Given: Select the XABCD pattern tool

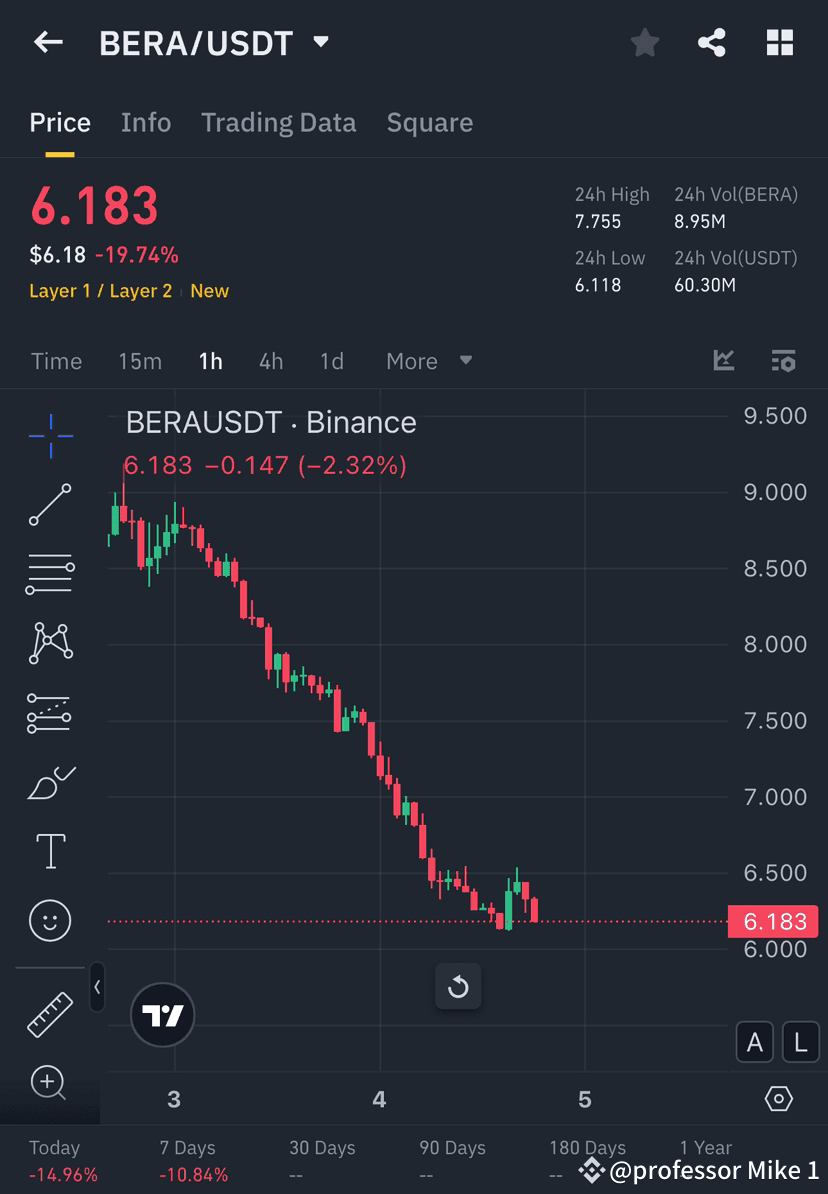Looking at the screenshot, I should tap(50, 642).
